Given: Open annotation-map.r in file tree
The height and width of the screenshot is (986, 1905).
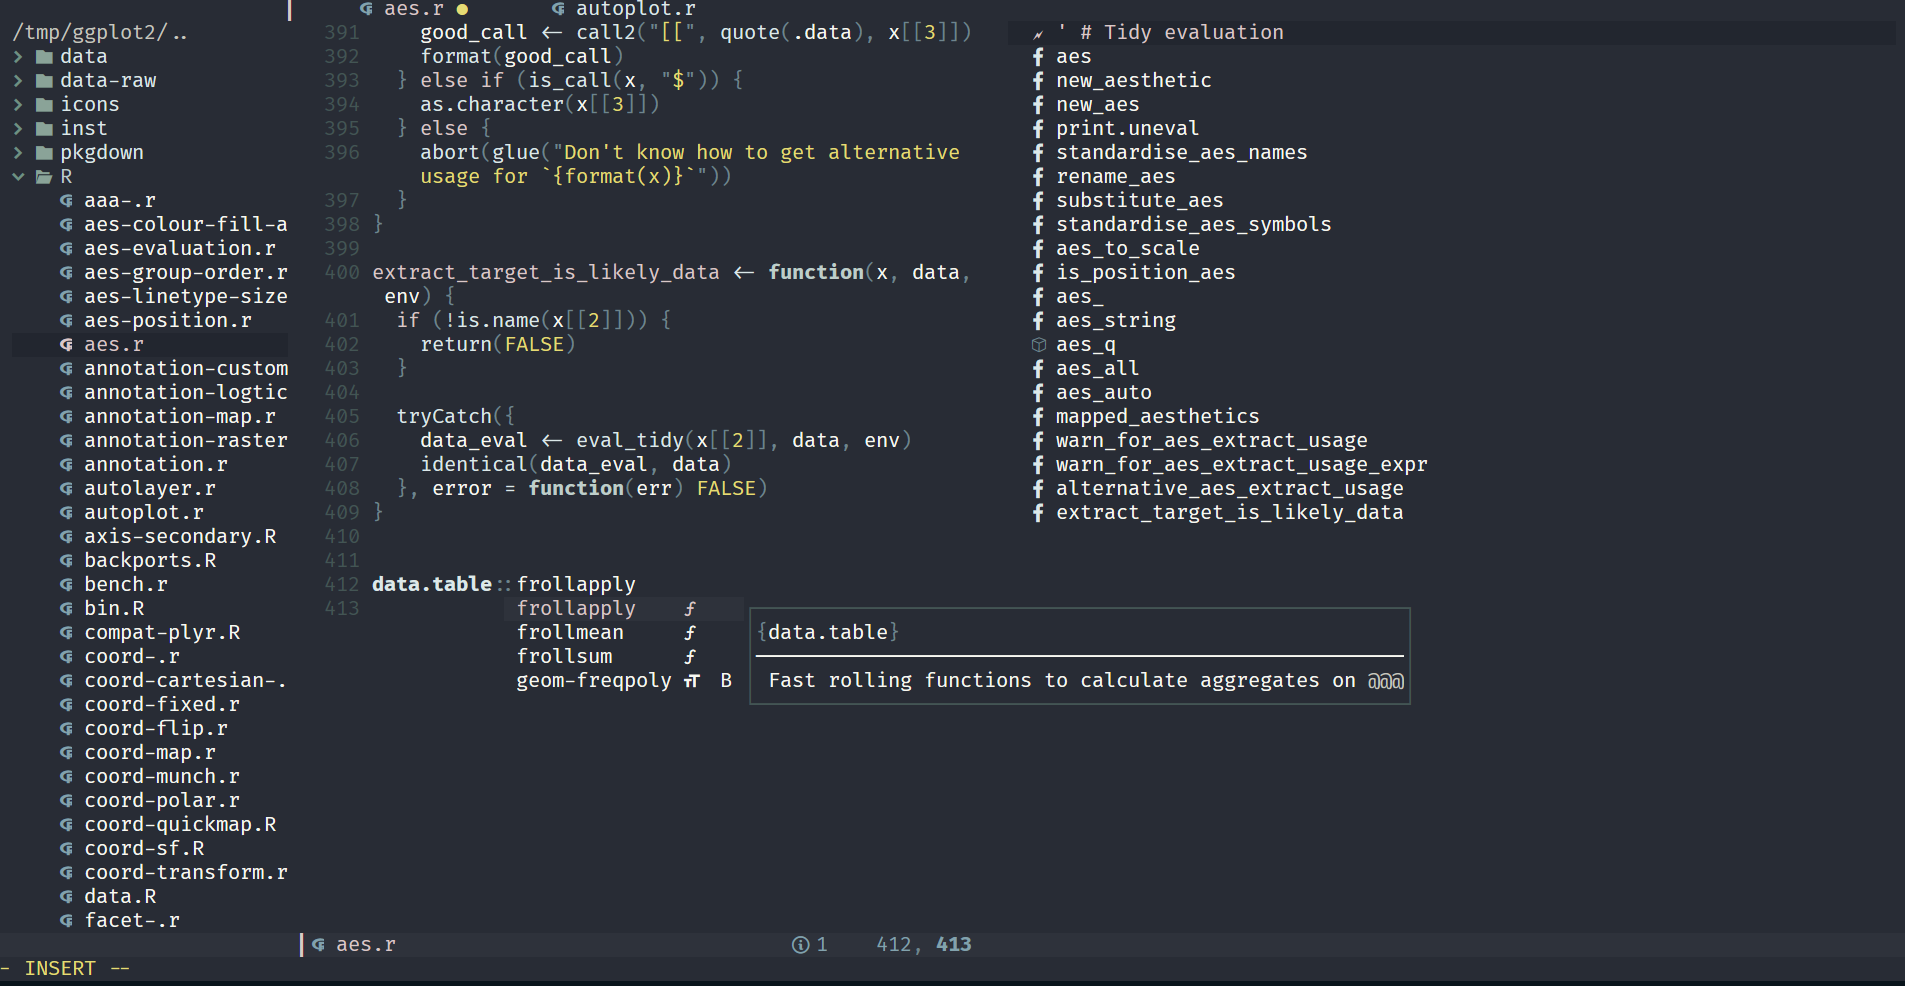Looking at the screenshot, I should (180, 417).
